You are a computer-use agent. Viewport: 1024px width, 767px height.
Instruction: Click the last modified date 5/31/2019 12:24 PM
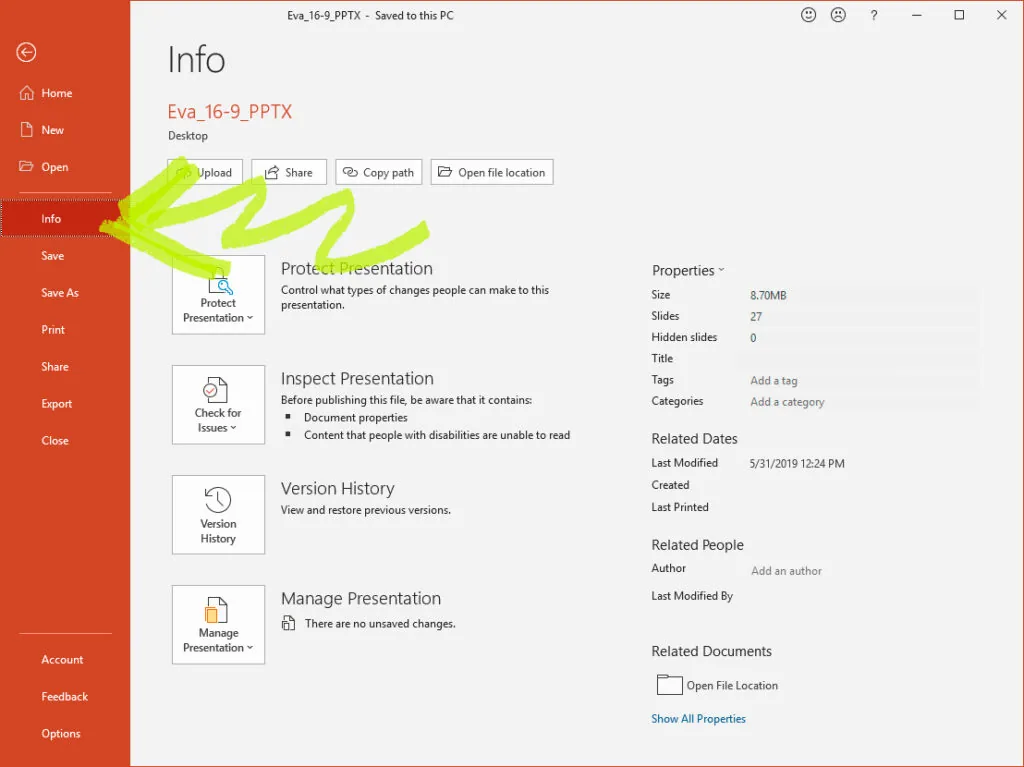[797, 464]
